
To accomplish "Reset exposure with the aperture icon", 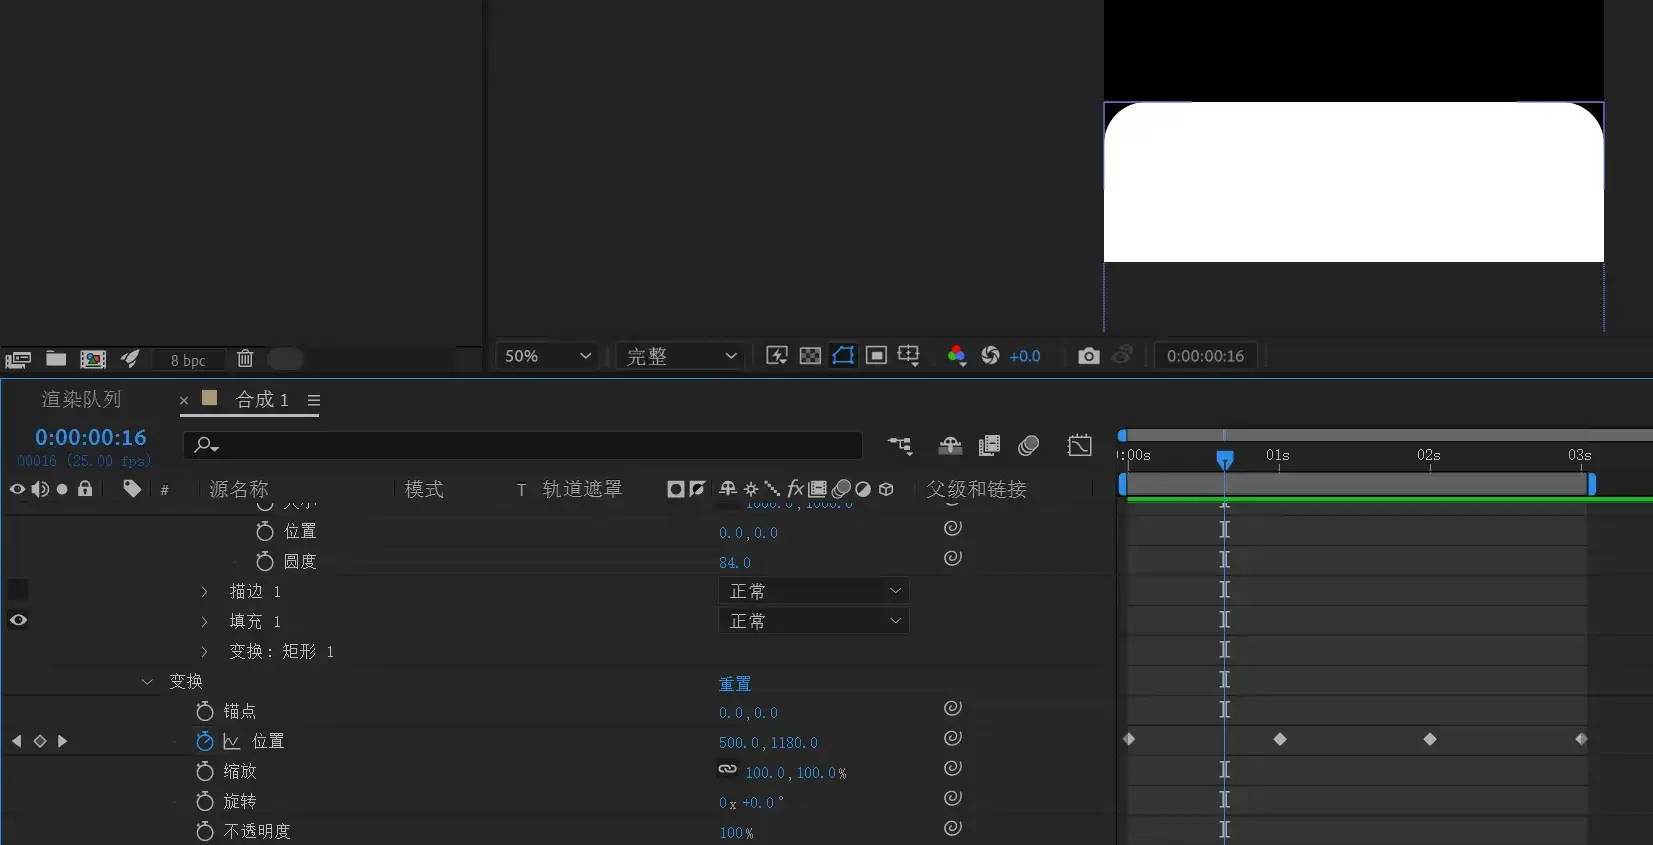I will (990, 356).
